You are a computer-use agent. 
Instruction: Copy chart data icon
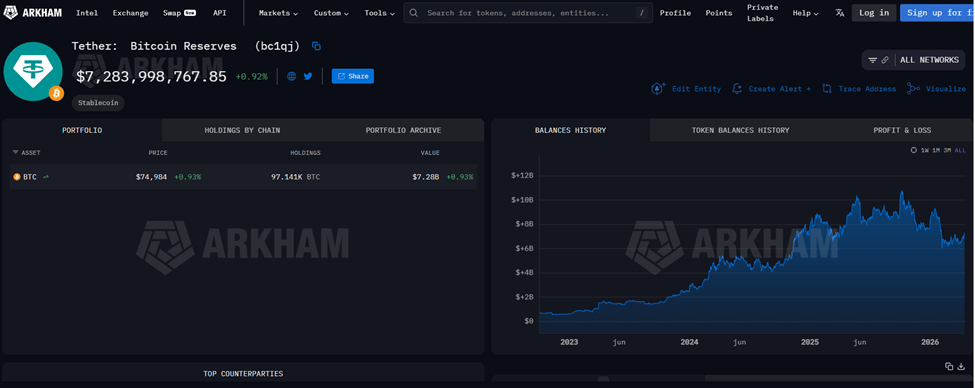949,366
